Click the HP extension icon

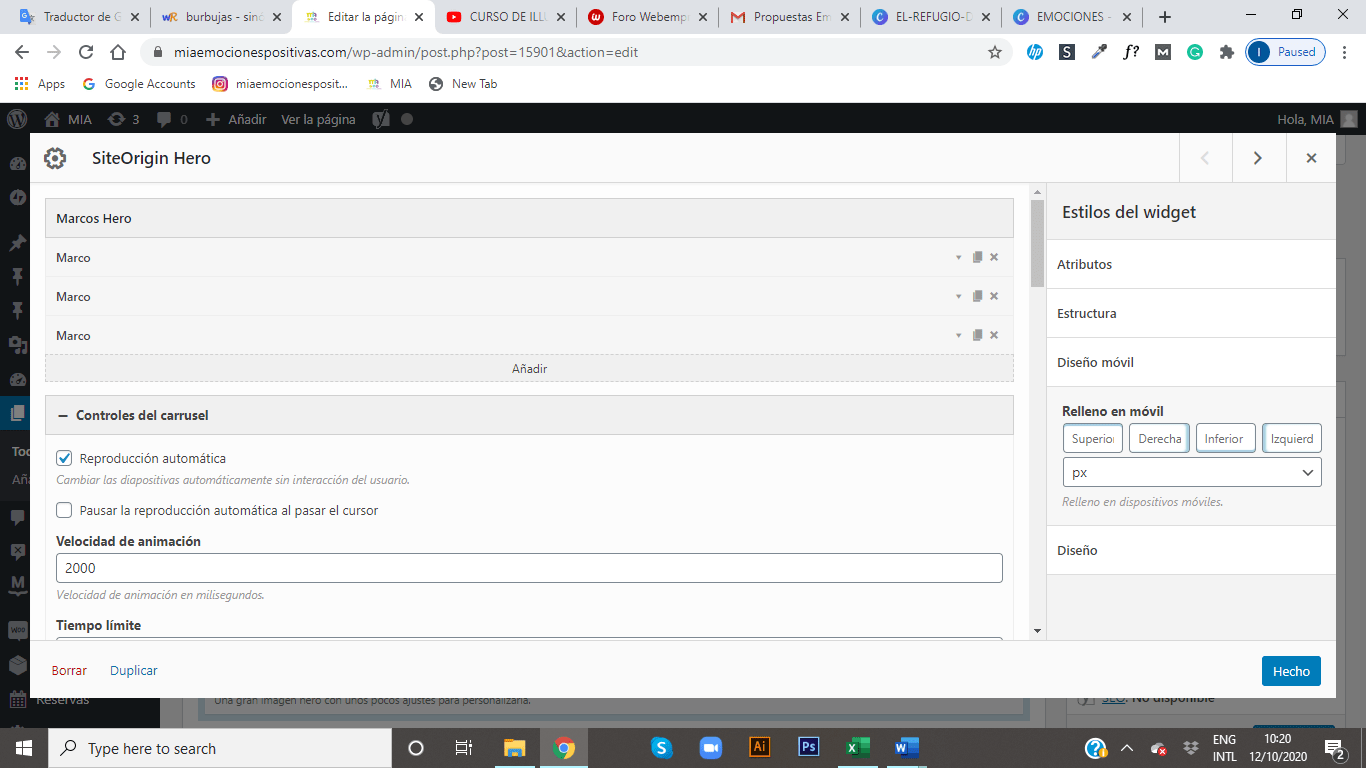pyautogui.click(x=1035, y=52)
